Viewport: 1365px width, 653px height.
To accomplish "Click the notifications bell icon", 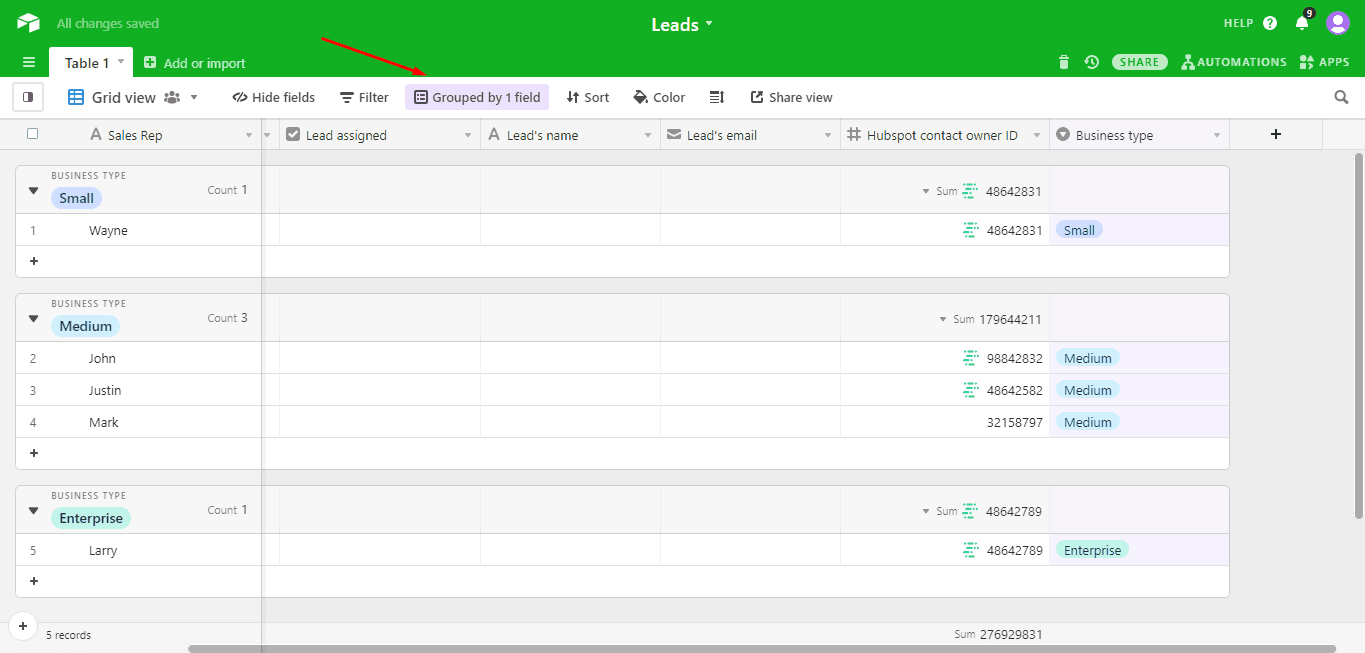I will click(x=1302, y=23).
